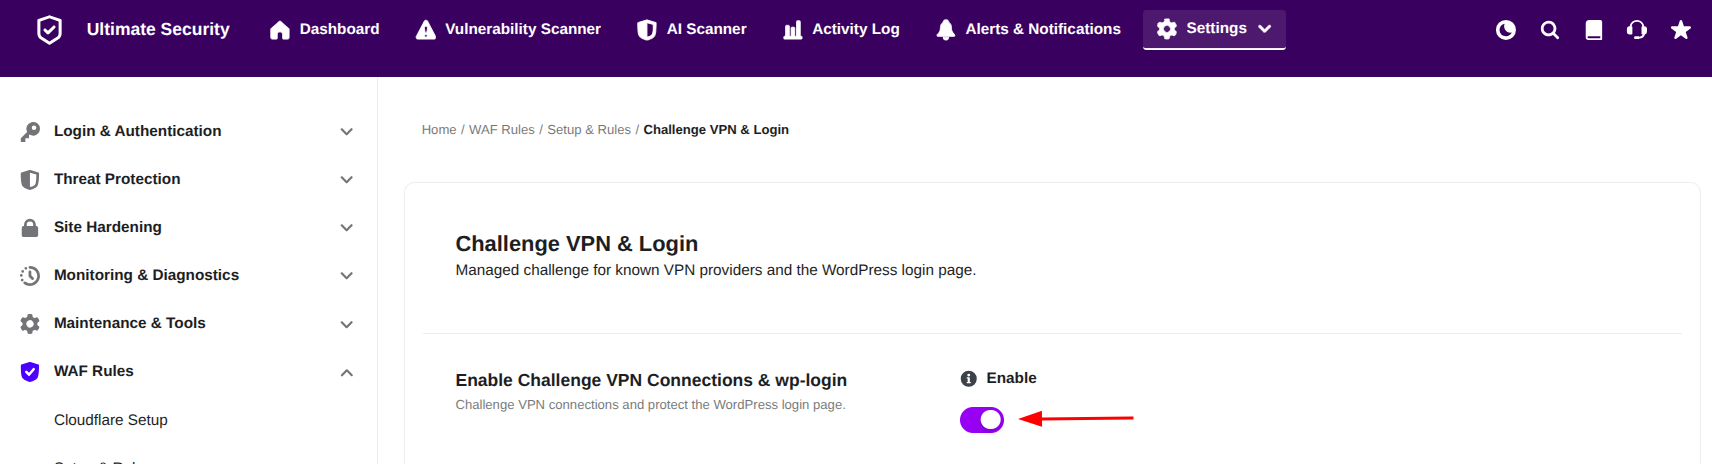The height and width of the screenshot is (464, 1712).
Task: Toggle the Enable Challenge VPN switch
Action: click(982, 420)
